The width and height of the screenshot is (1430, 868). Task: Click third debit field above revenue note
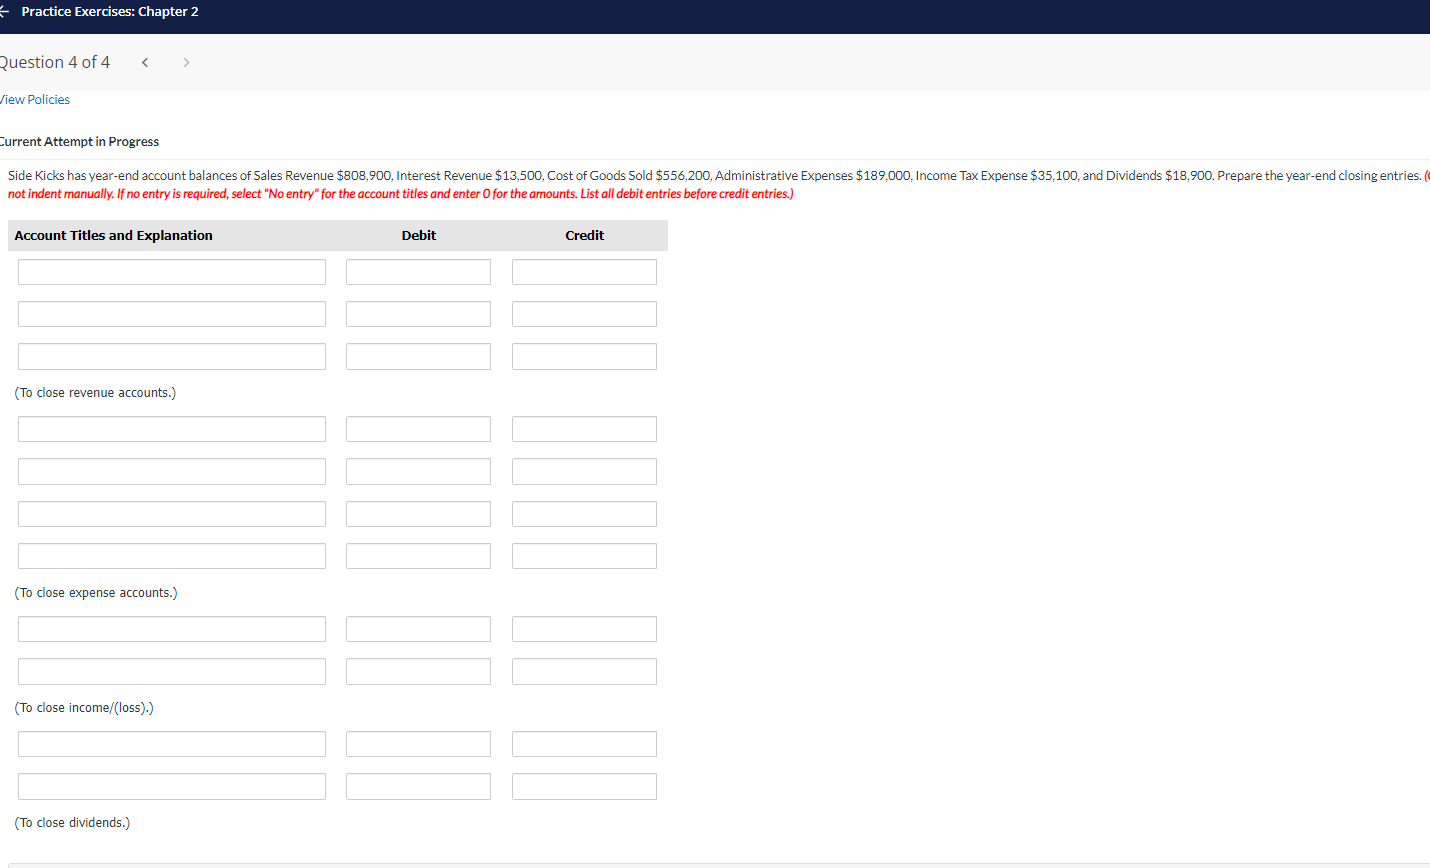(x=418, y=356)
